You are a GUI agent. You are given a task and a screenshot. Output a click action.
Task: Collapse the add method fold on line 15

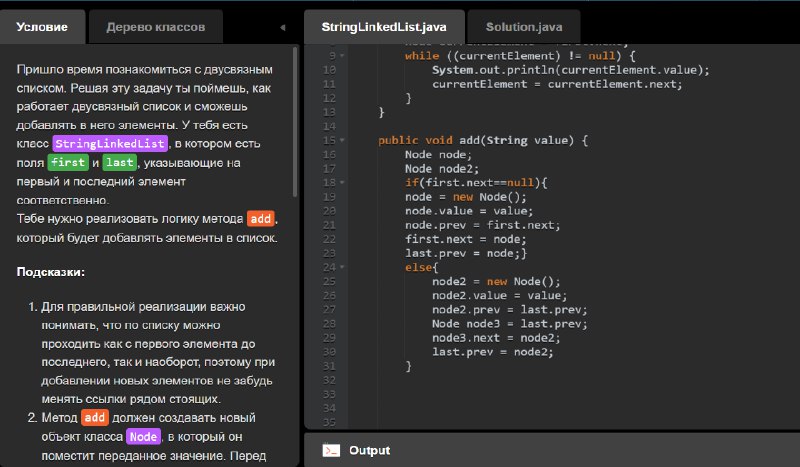(342, 140)
